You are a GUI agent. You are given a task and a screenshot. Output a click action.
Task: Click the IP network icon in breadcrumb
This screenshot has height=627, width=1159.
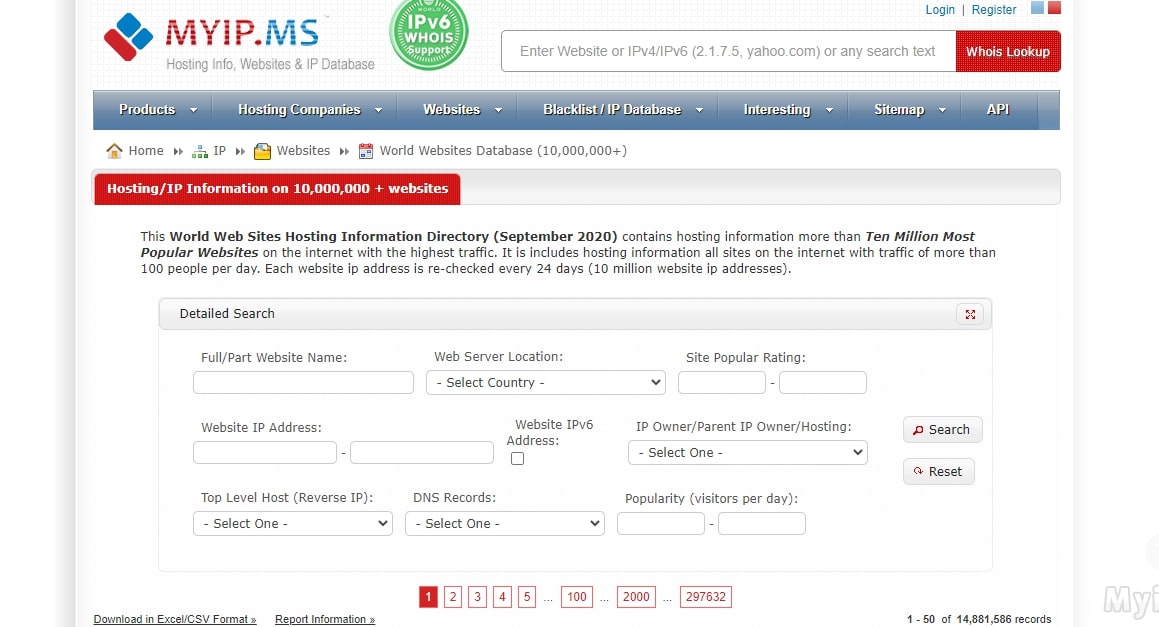coord(200,151)
